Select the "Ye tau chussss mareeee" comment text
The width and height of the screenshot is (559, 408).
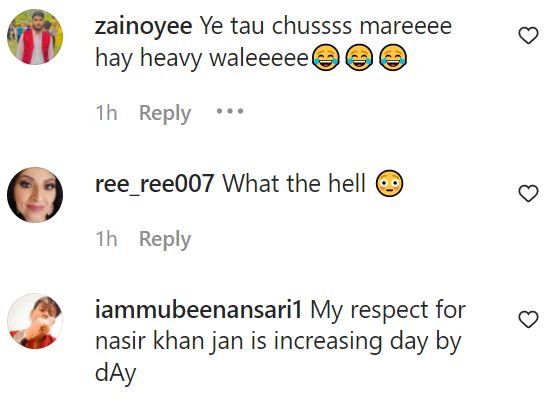325,26
